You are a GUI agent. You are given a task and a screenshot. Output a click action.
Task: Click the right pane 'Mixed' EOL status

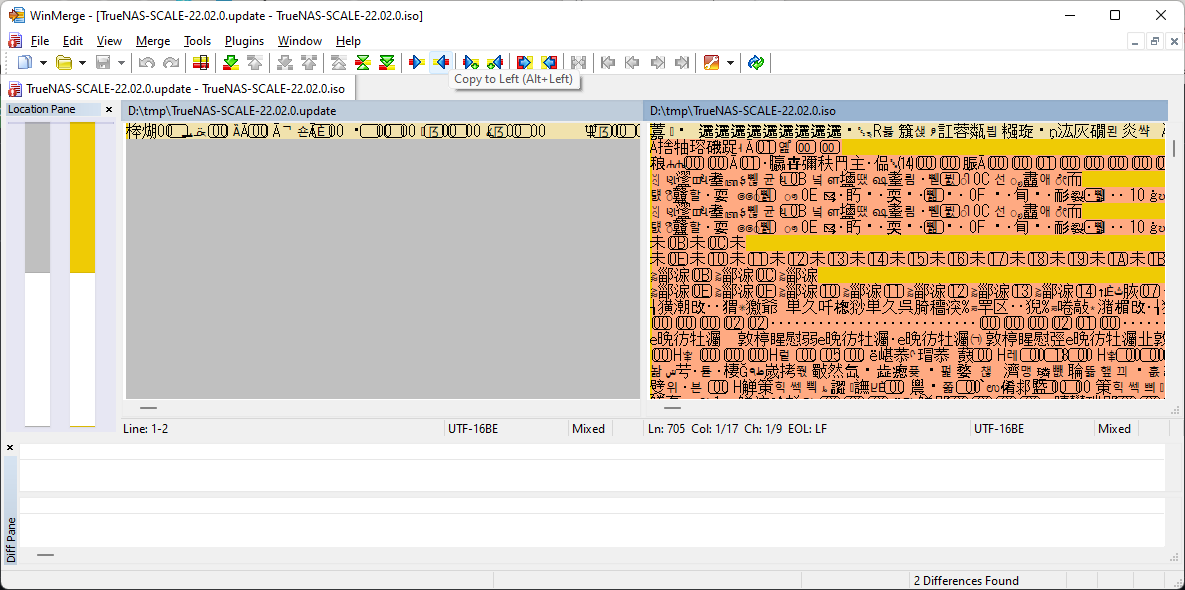coord(1115,428)
